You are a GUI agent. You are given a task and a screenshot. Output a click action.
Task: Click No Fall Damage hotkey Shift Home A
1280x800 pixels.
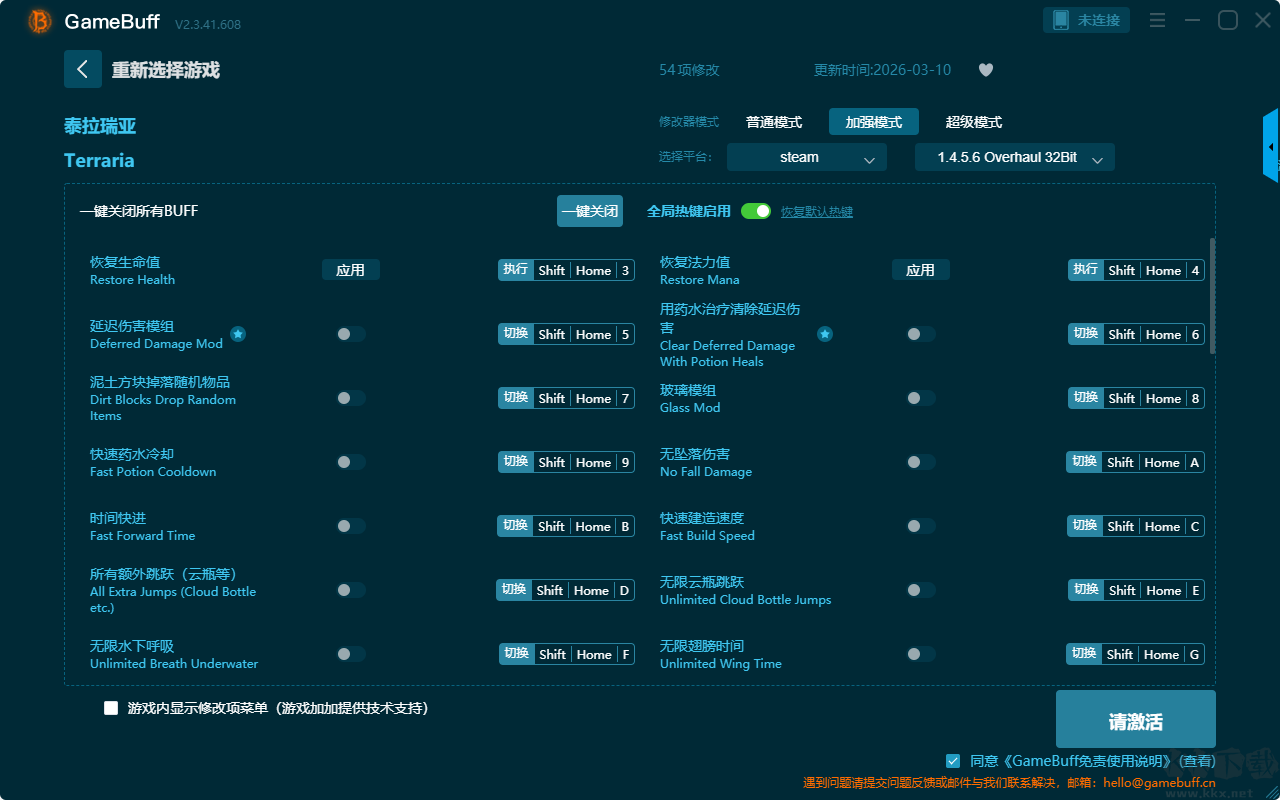point(1135,462)
